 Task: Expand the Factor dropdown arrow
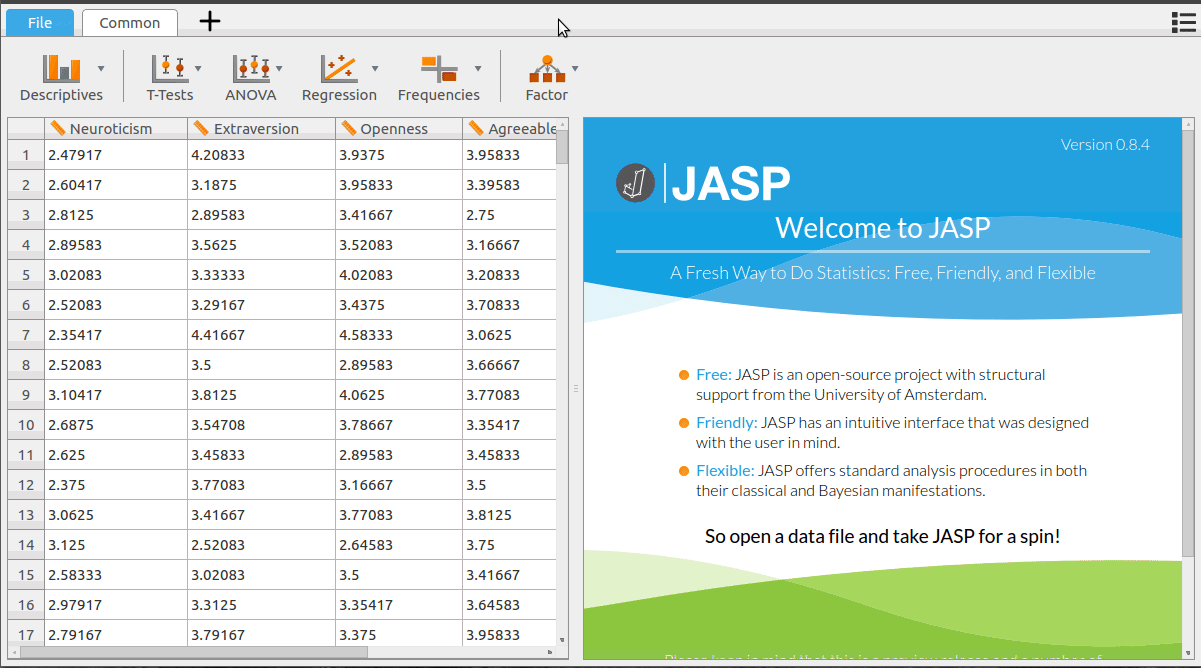[x=575, y=68]
